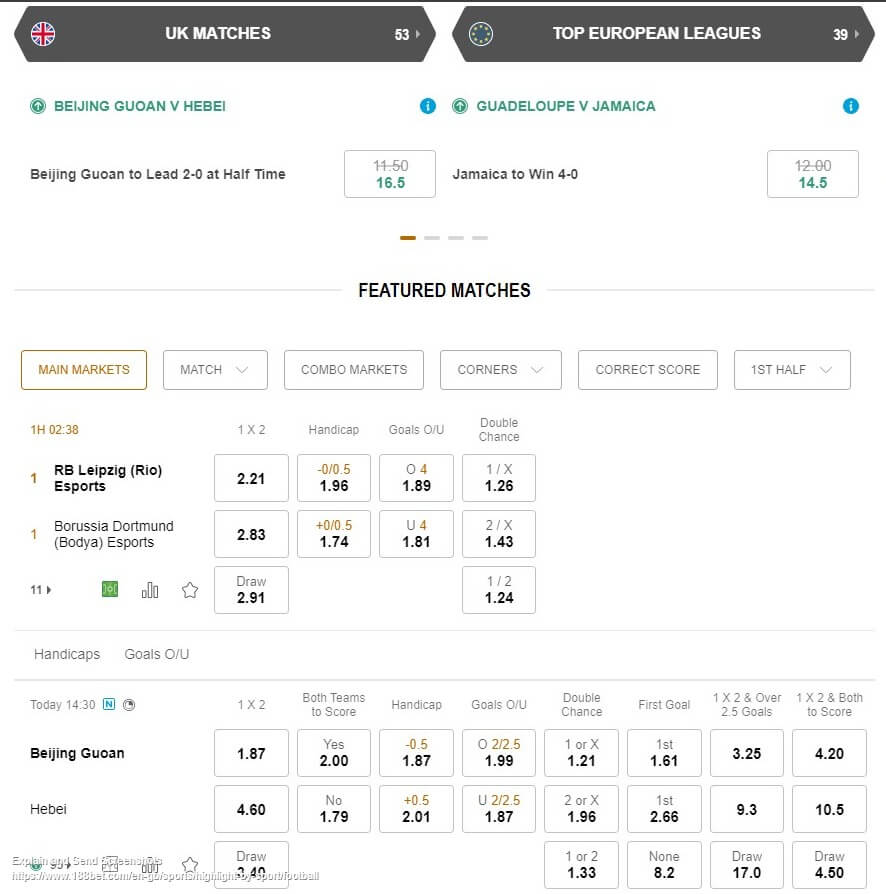Screen dimensions: 886x894
Task: Bet Jamaica to win 4-0 at 14.5
Action: click(812, 174)
